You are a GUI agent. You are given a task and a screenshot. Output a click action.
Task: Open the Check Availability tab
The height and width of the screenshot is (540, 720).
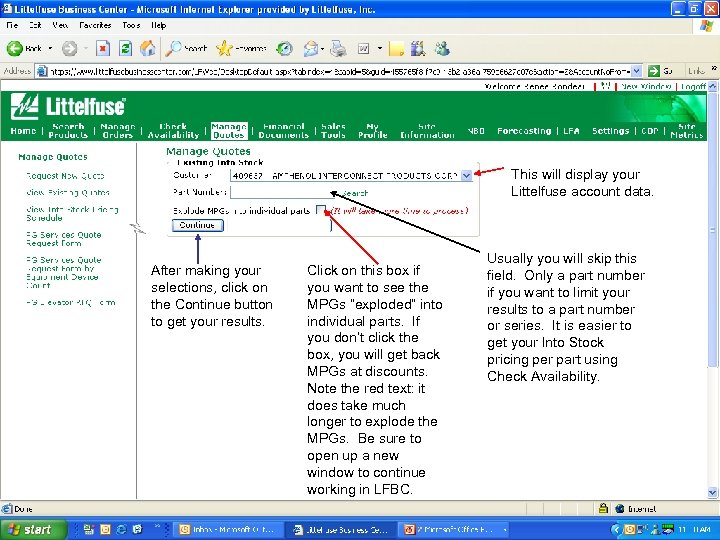173,130
